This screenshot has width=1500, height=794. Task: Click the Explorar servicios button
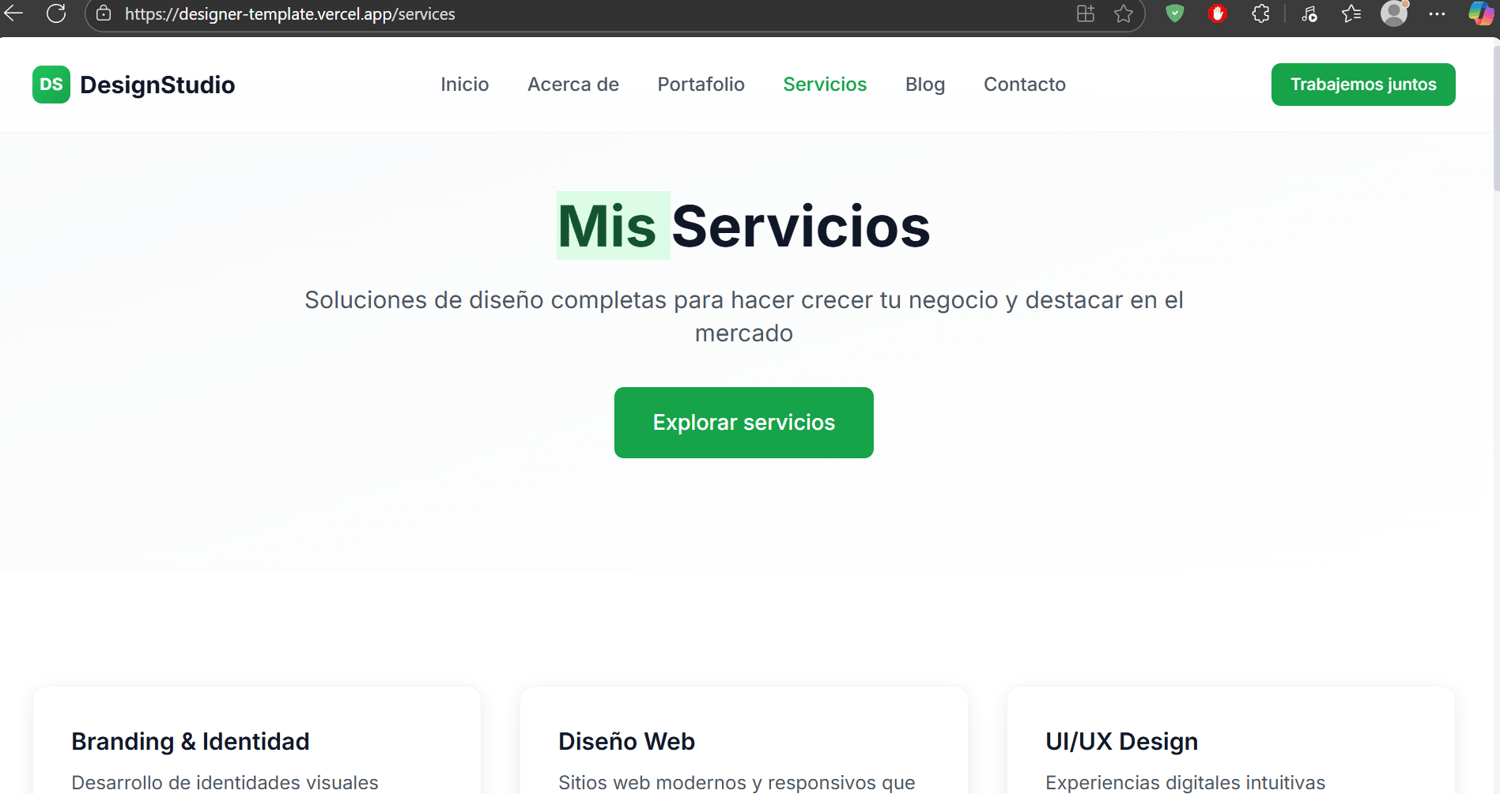(744, 423)
